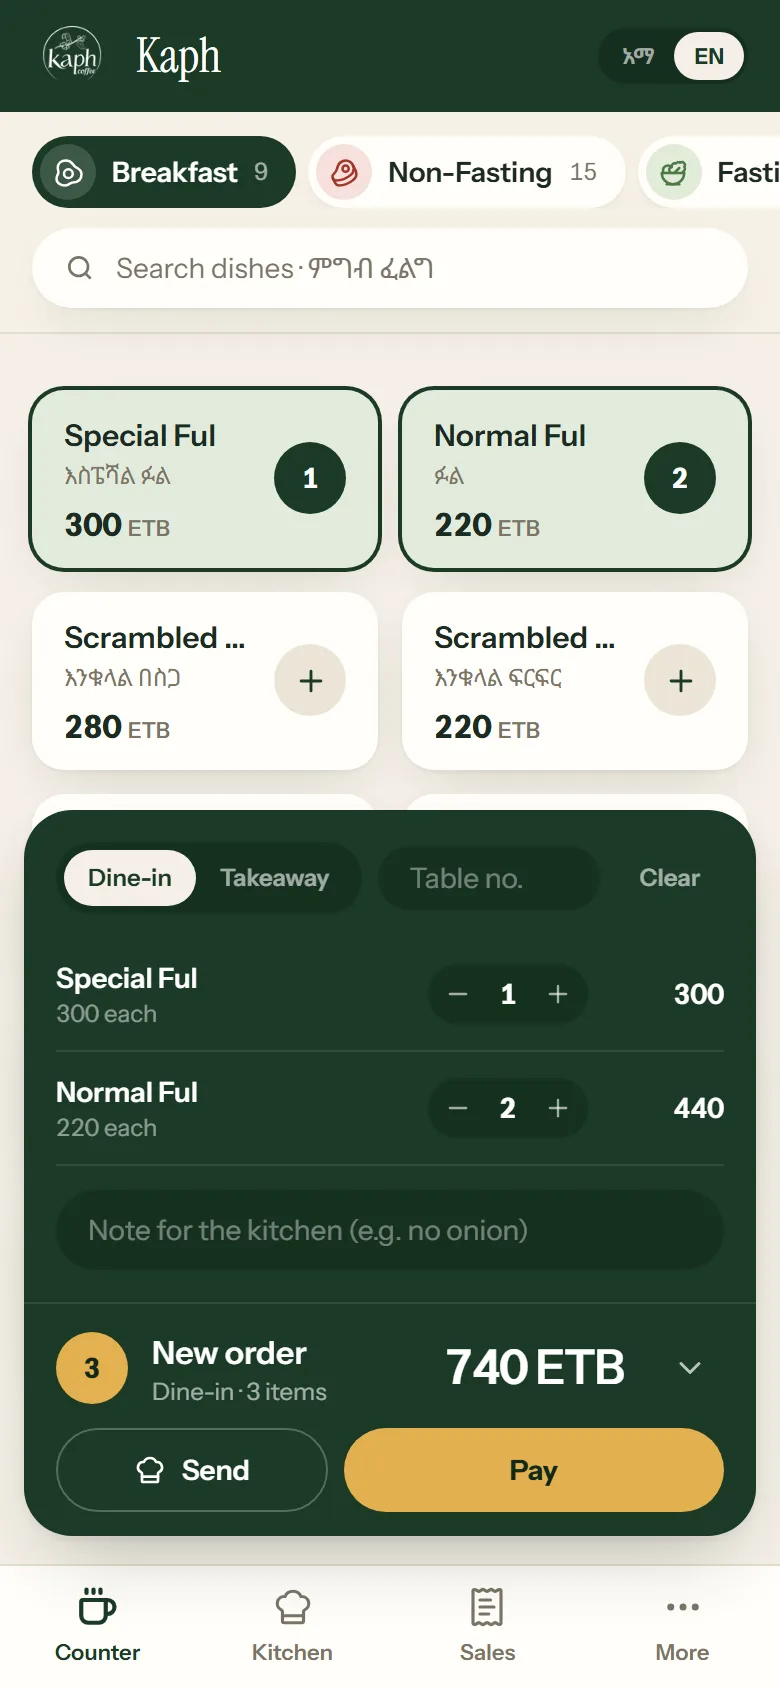Switch language to Amharic (አማ)
The image size is (780, 1688).
point(638,56)
